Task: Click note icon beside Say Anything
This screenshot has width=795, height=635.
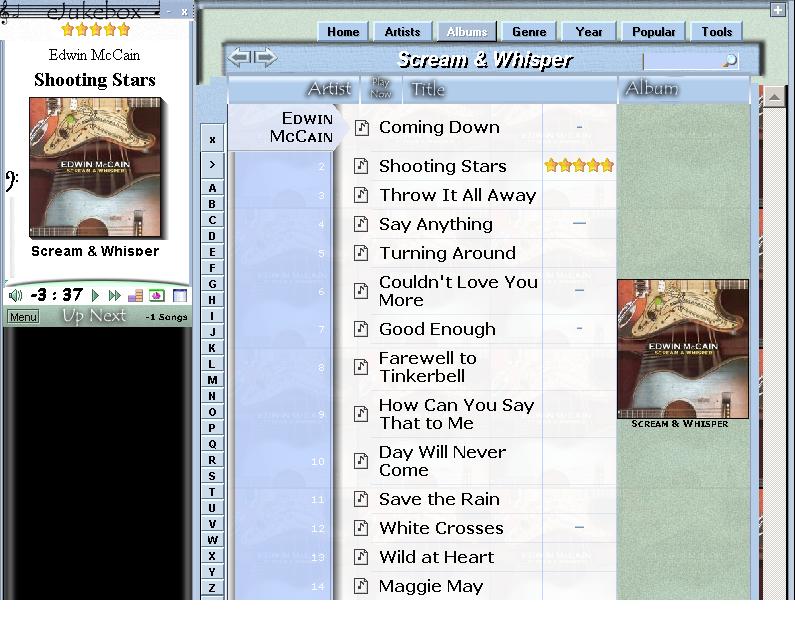Action: 361,224
